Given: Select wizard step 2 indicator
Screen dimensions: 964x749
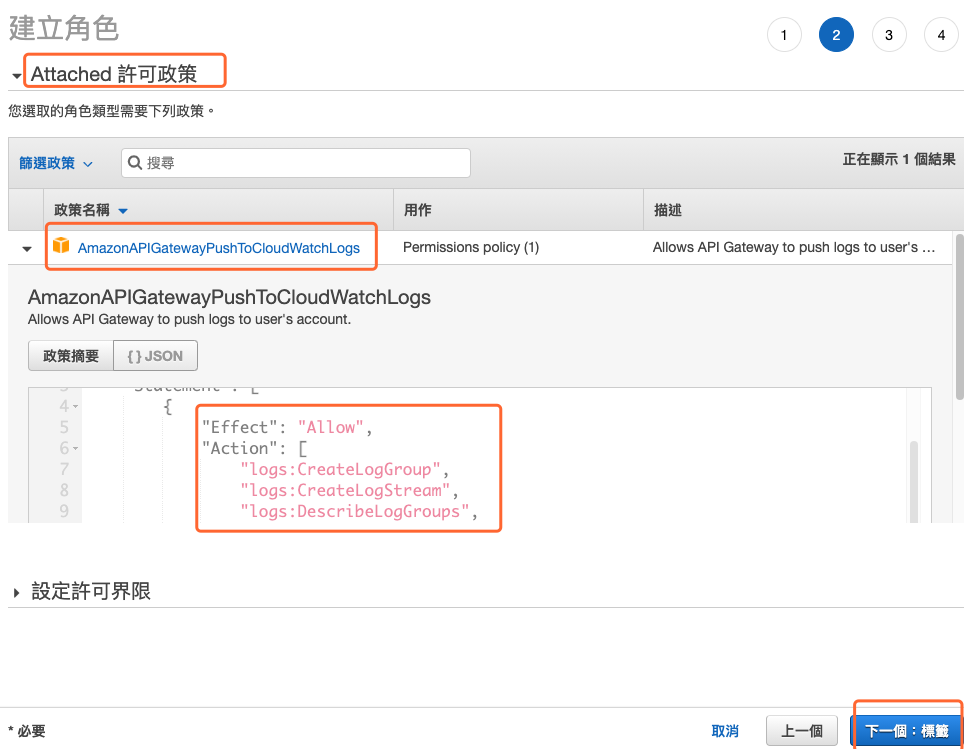Looking at the screenshot, I should pos(836,35).
